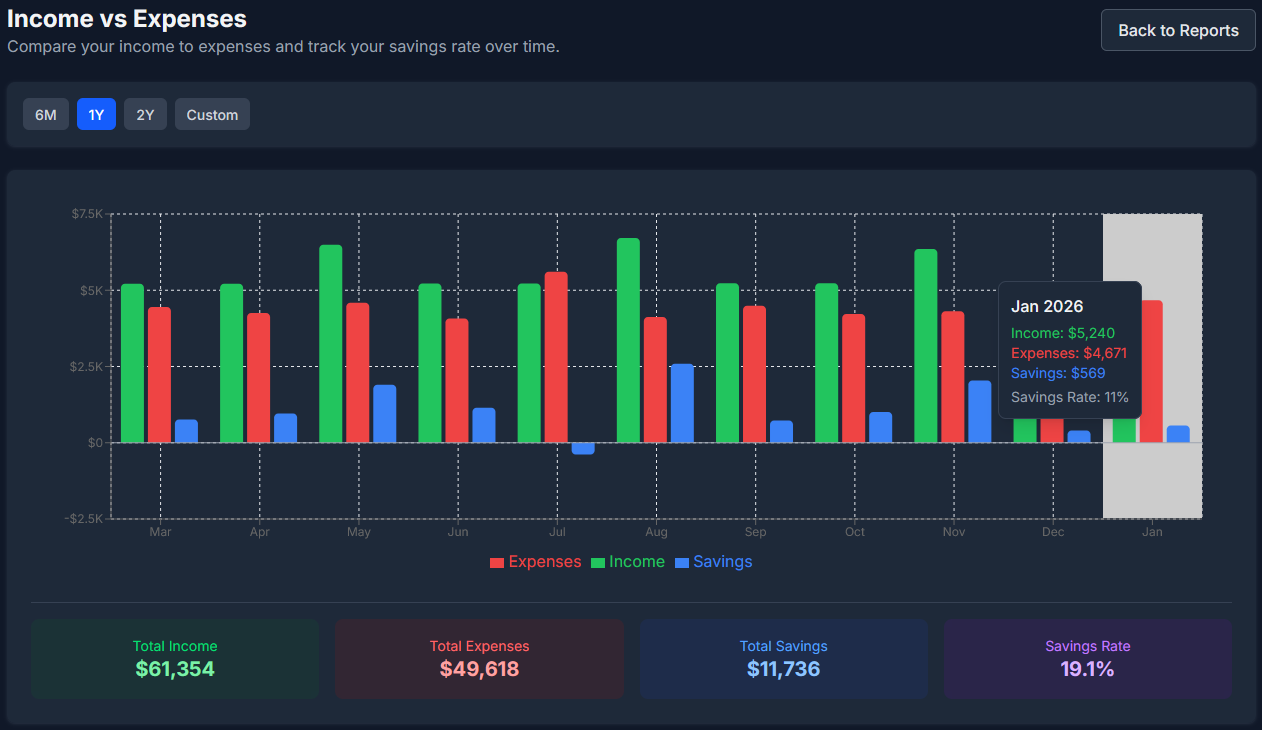Screen dimensions: 1262x730
Task: Click the Mar axis label
Action: coord(160,532)
